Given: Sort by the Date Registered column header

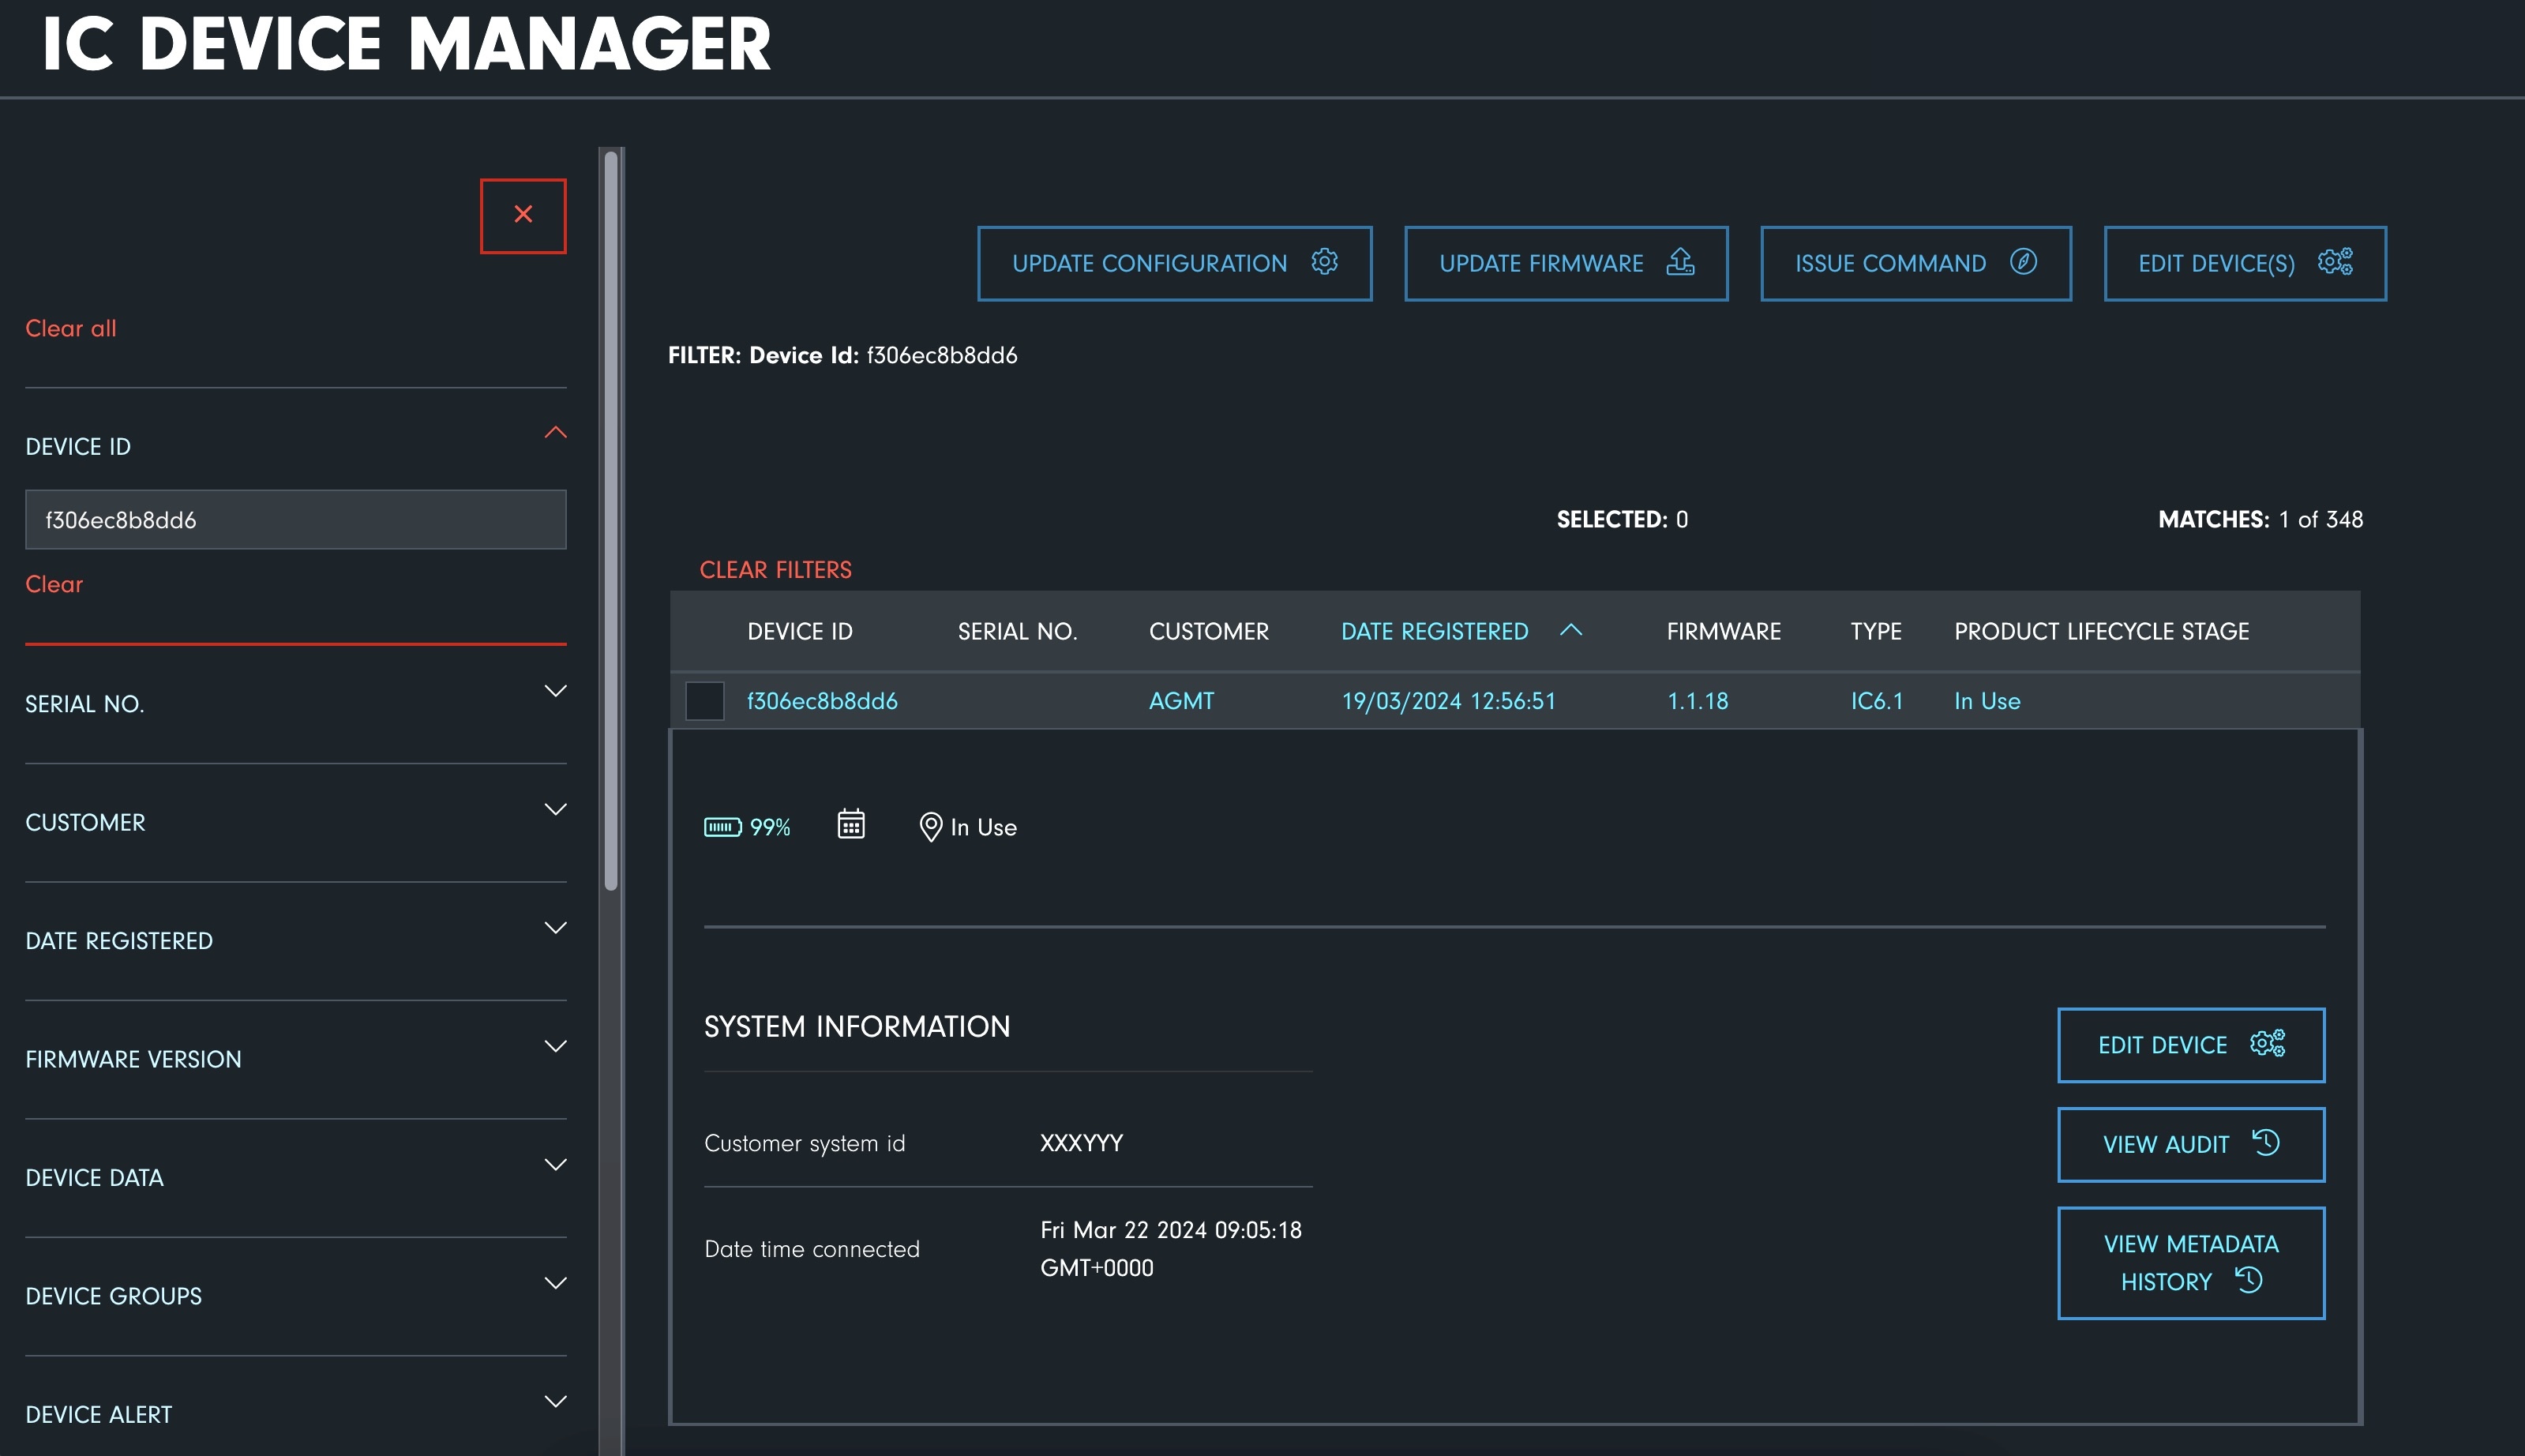Looking at the screenshot, I should [x=1434, y=632].
